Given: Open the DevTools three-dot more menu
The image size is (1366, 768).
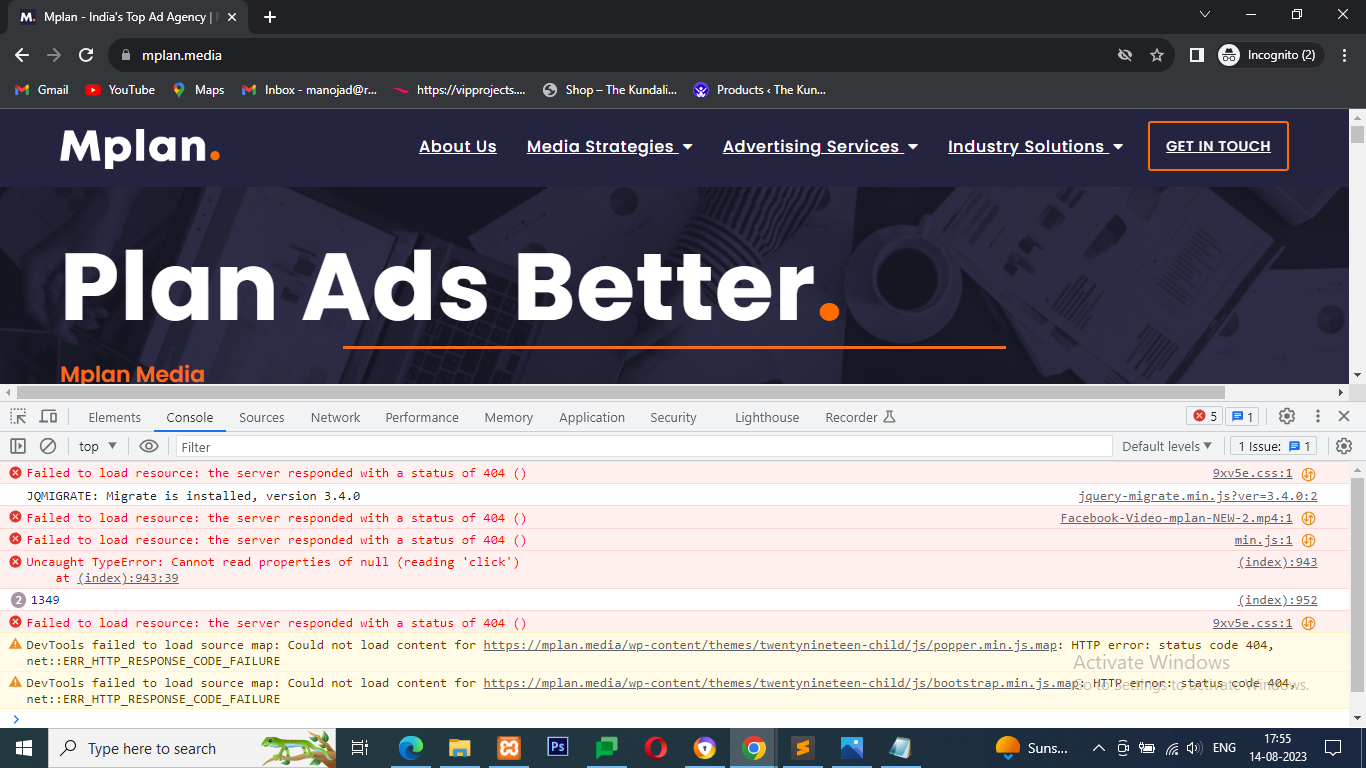Looking at the screenshot, I should (x=1317, y=416).
